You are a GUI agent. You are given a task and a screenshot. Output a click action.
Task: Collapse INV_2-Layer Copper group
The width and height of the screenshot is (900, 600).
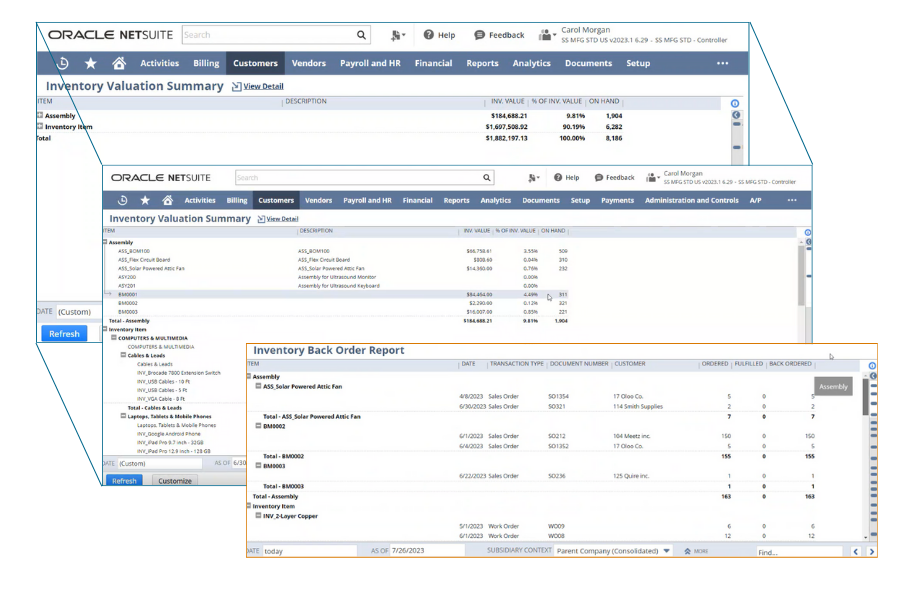pyautogui.click(x=258, y=516)
